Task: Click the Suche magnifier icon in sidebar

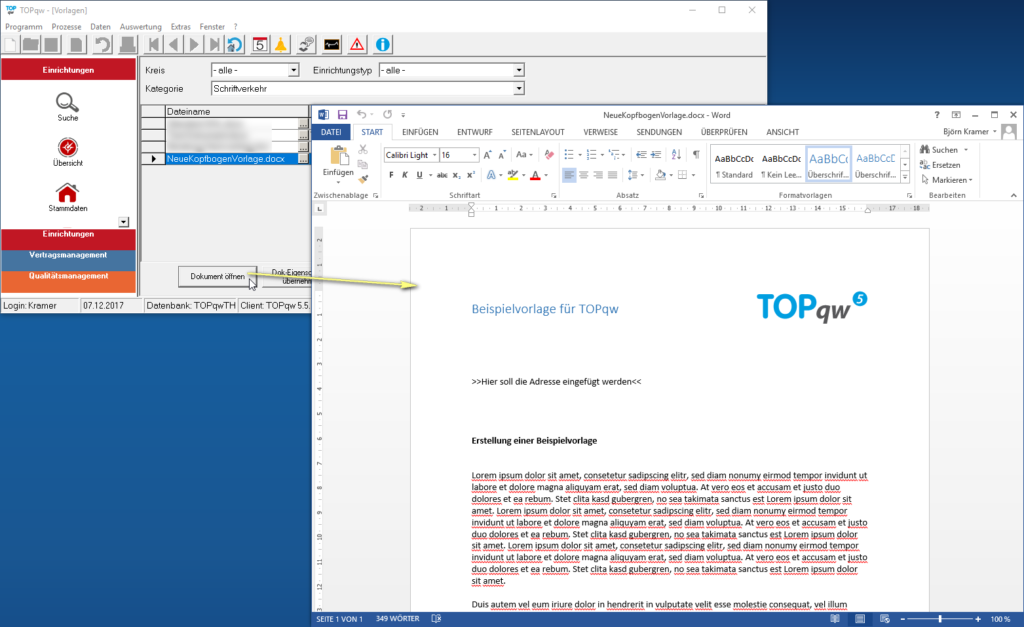Action: tap(67, 101)
